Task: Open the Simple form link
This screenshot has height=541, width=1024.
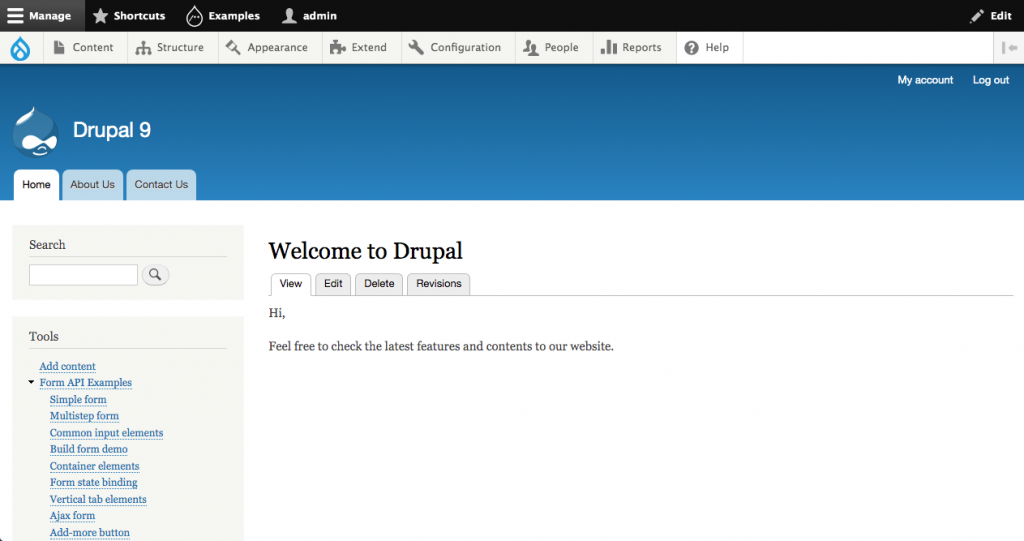Action: 78,400
